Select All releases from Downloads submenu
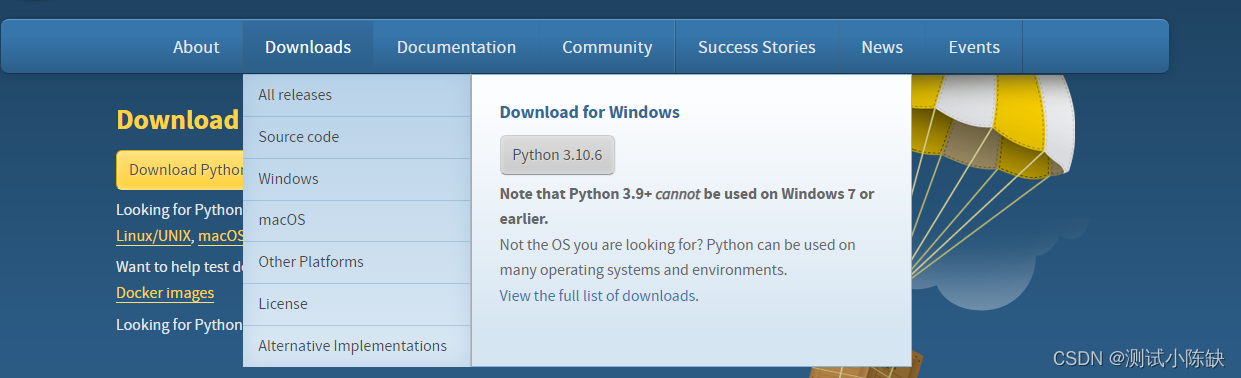 point(357,95)
